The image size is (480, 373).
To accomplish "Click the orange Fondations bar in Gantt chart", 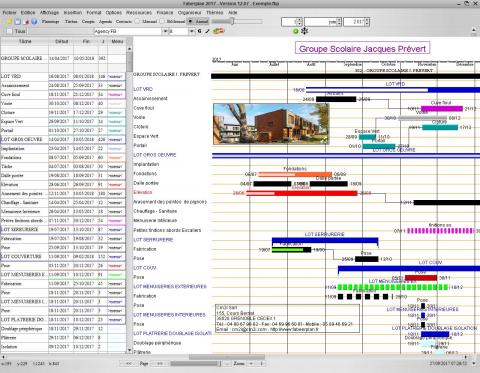I will (x=295, y=174).
